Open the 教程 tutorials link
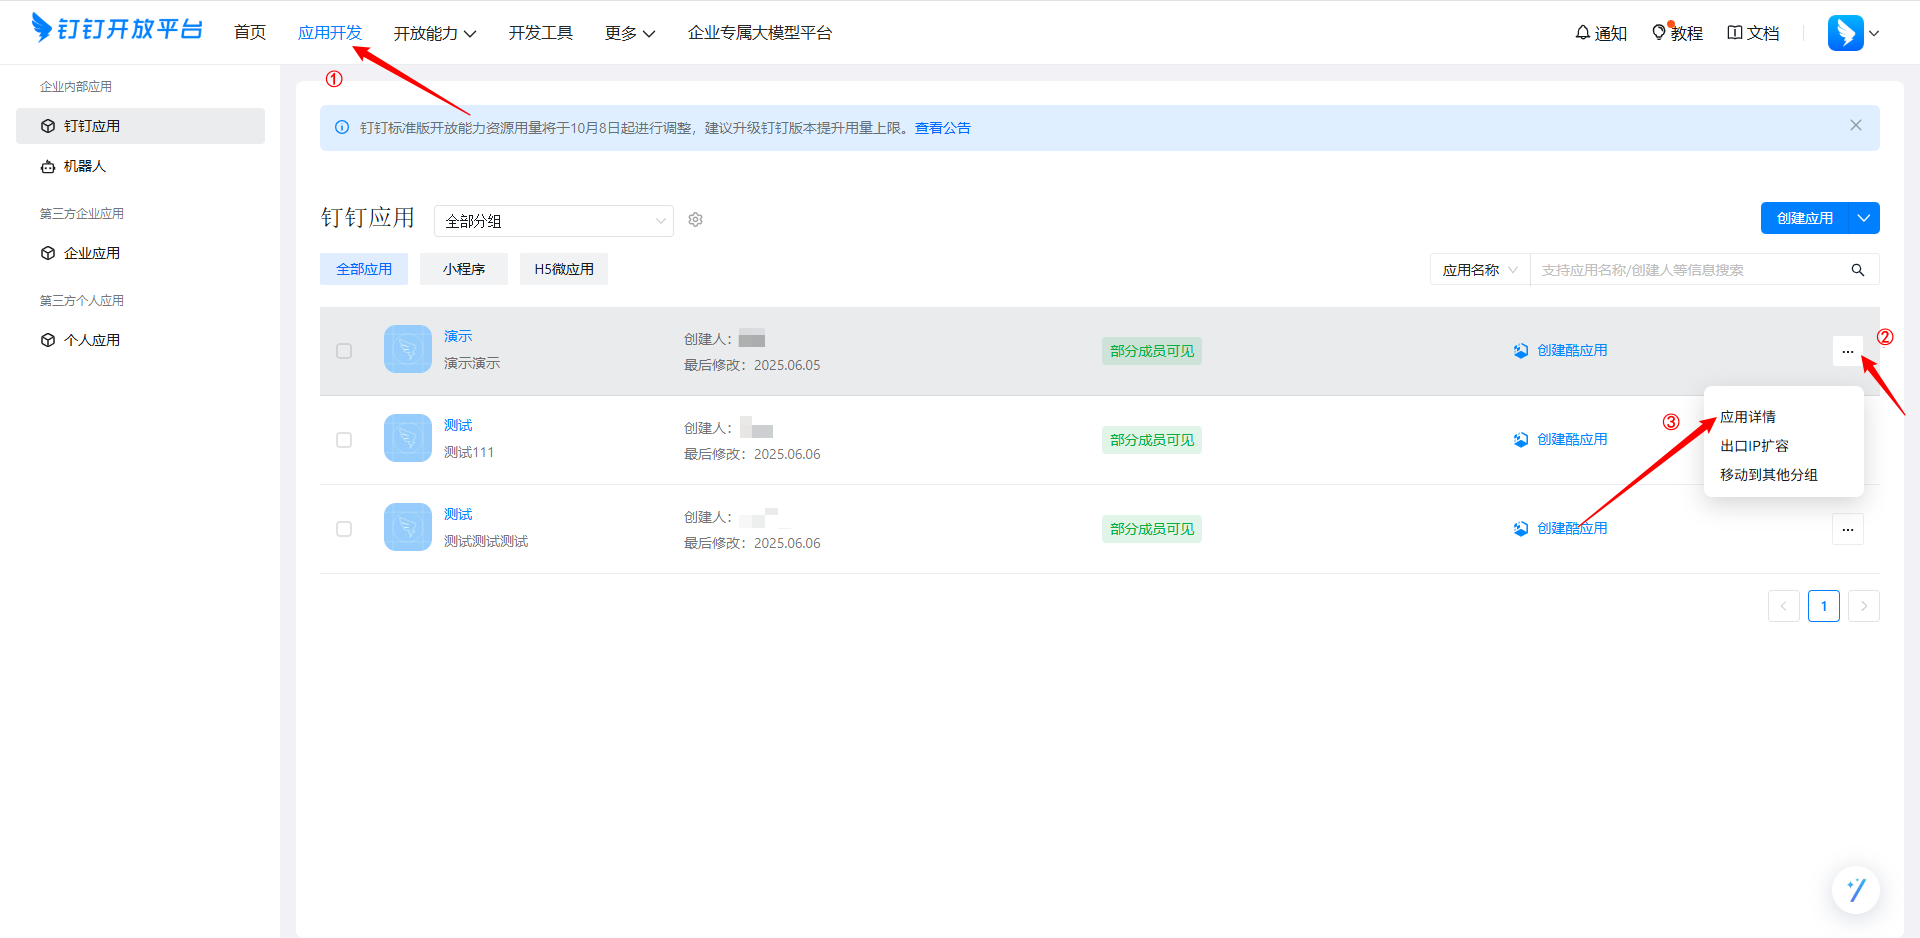Image resolution: width=1920 pixels, height=938 pixels. pos(1677,33)
